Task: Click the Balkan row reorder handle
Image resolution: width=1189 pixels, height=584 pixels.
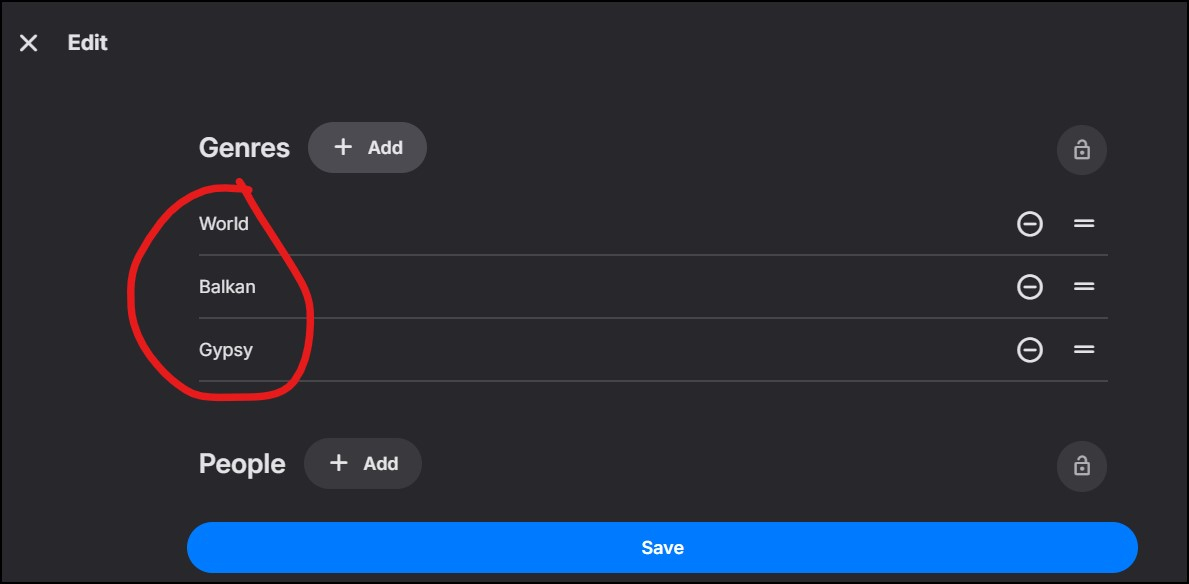Action: (1084, 287)
